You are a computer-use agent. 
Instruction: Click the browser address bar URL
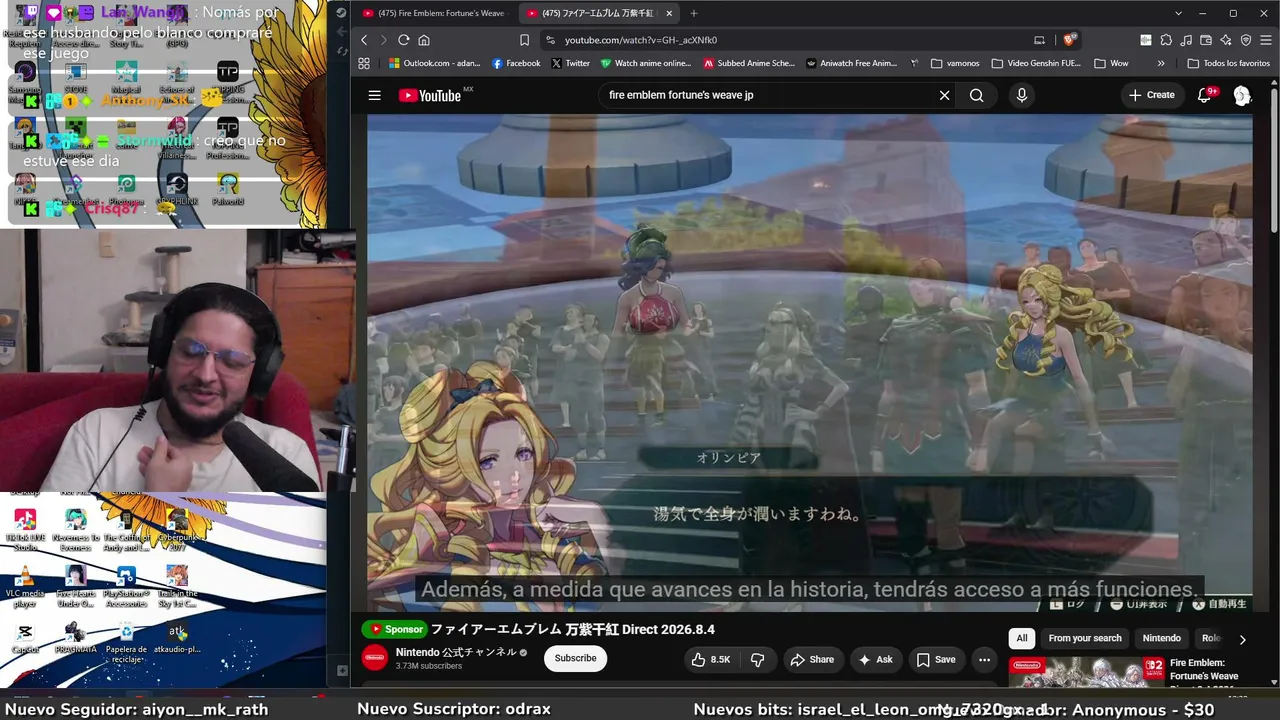tap(641, 40)
